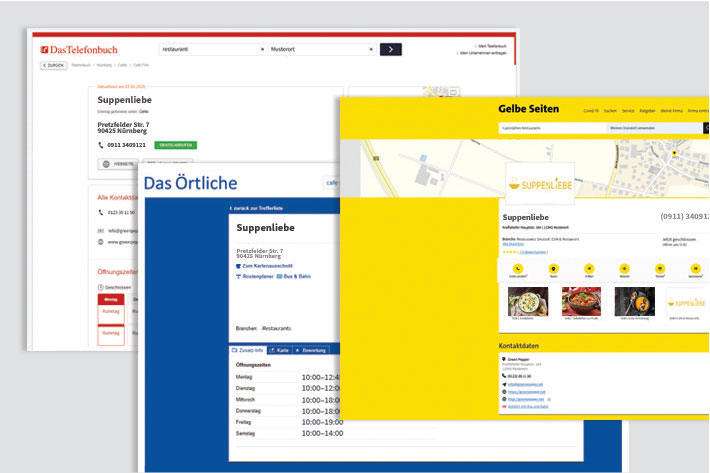Click phone icon beside 0911 3409121

tap(101, 145)
